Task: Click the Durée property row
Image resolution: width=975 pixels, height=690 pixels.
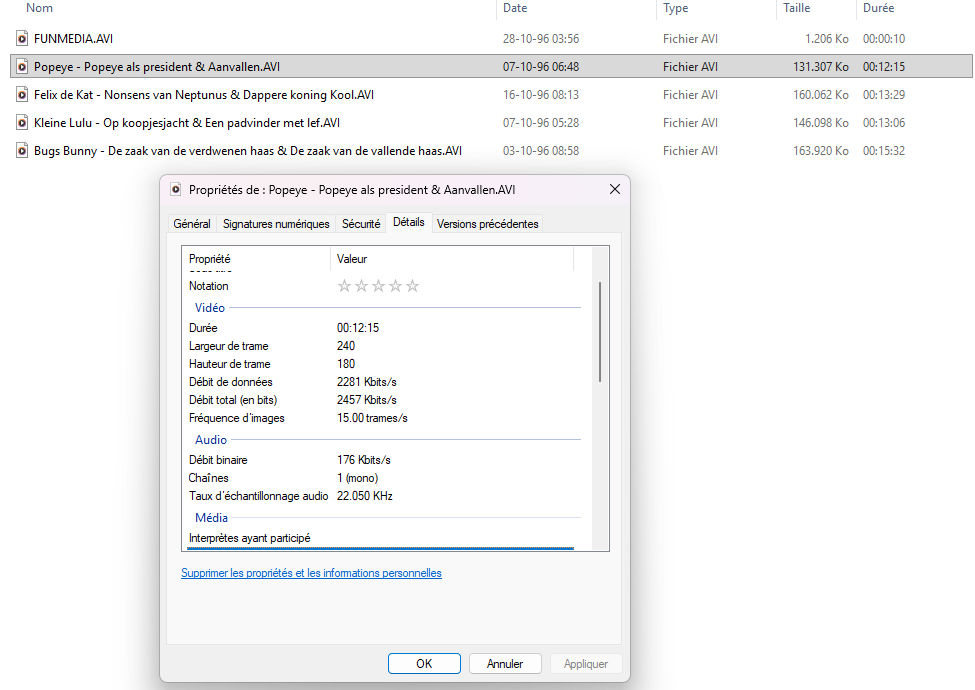Action: [381, 328]
